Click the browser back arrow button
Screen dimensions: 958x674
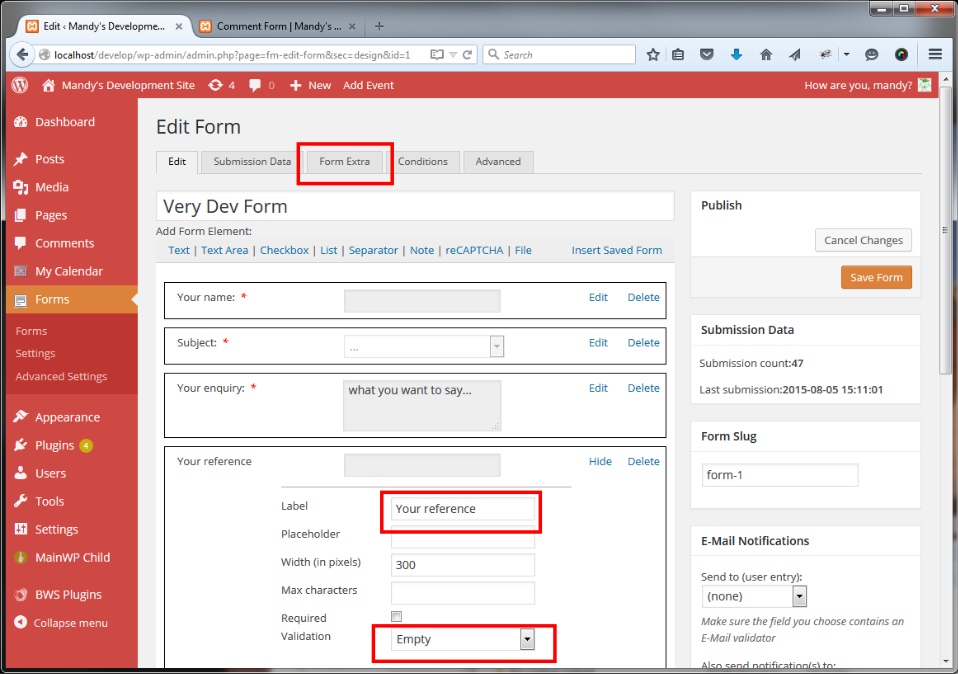pyautogui.click(x=21, y=55)
